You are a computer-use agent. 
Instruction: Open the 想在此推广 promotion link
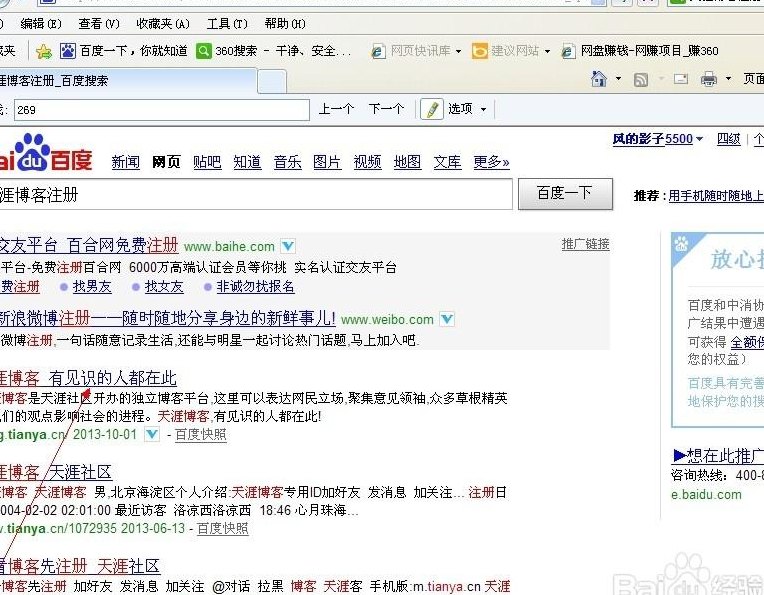click(x=718, y=456)
